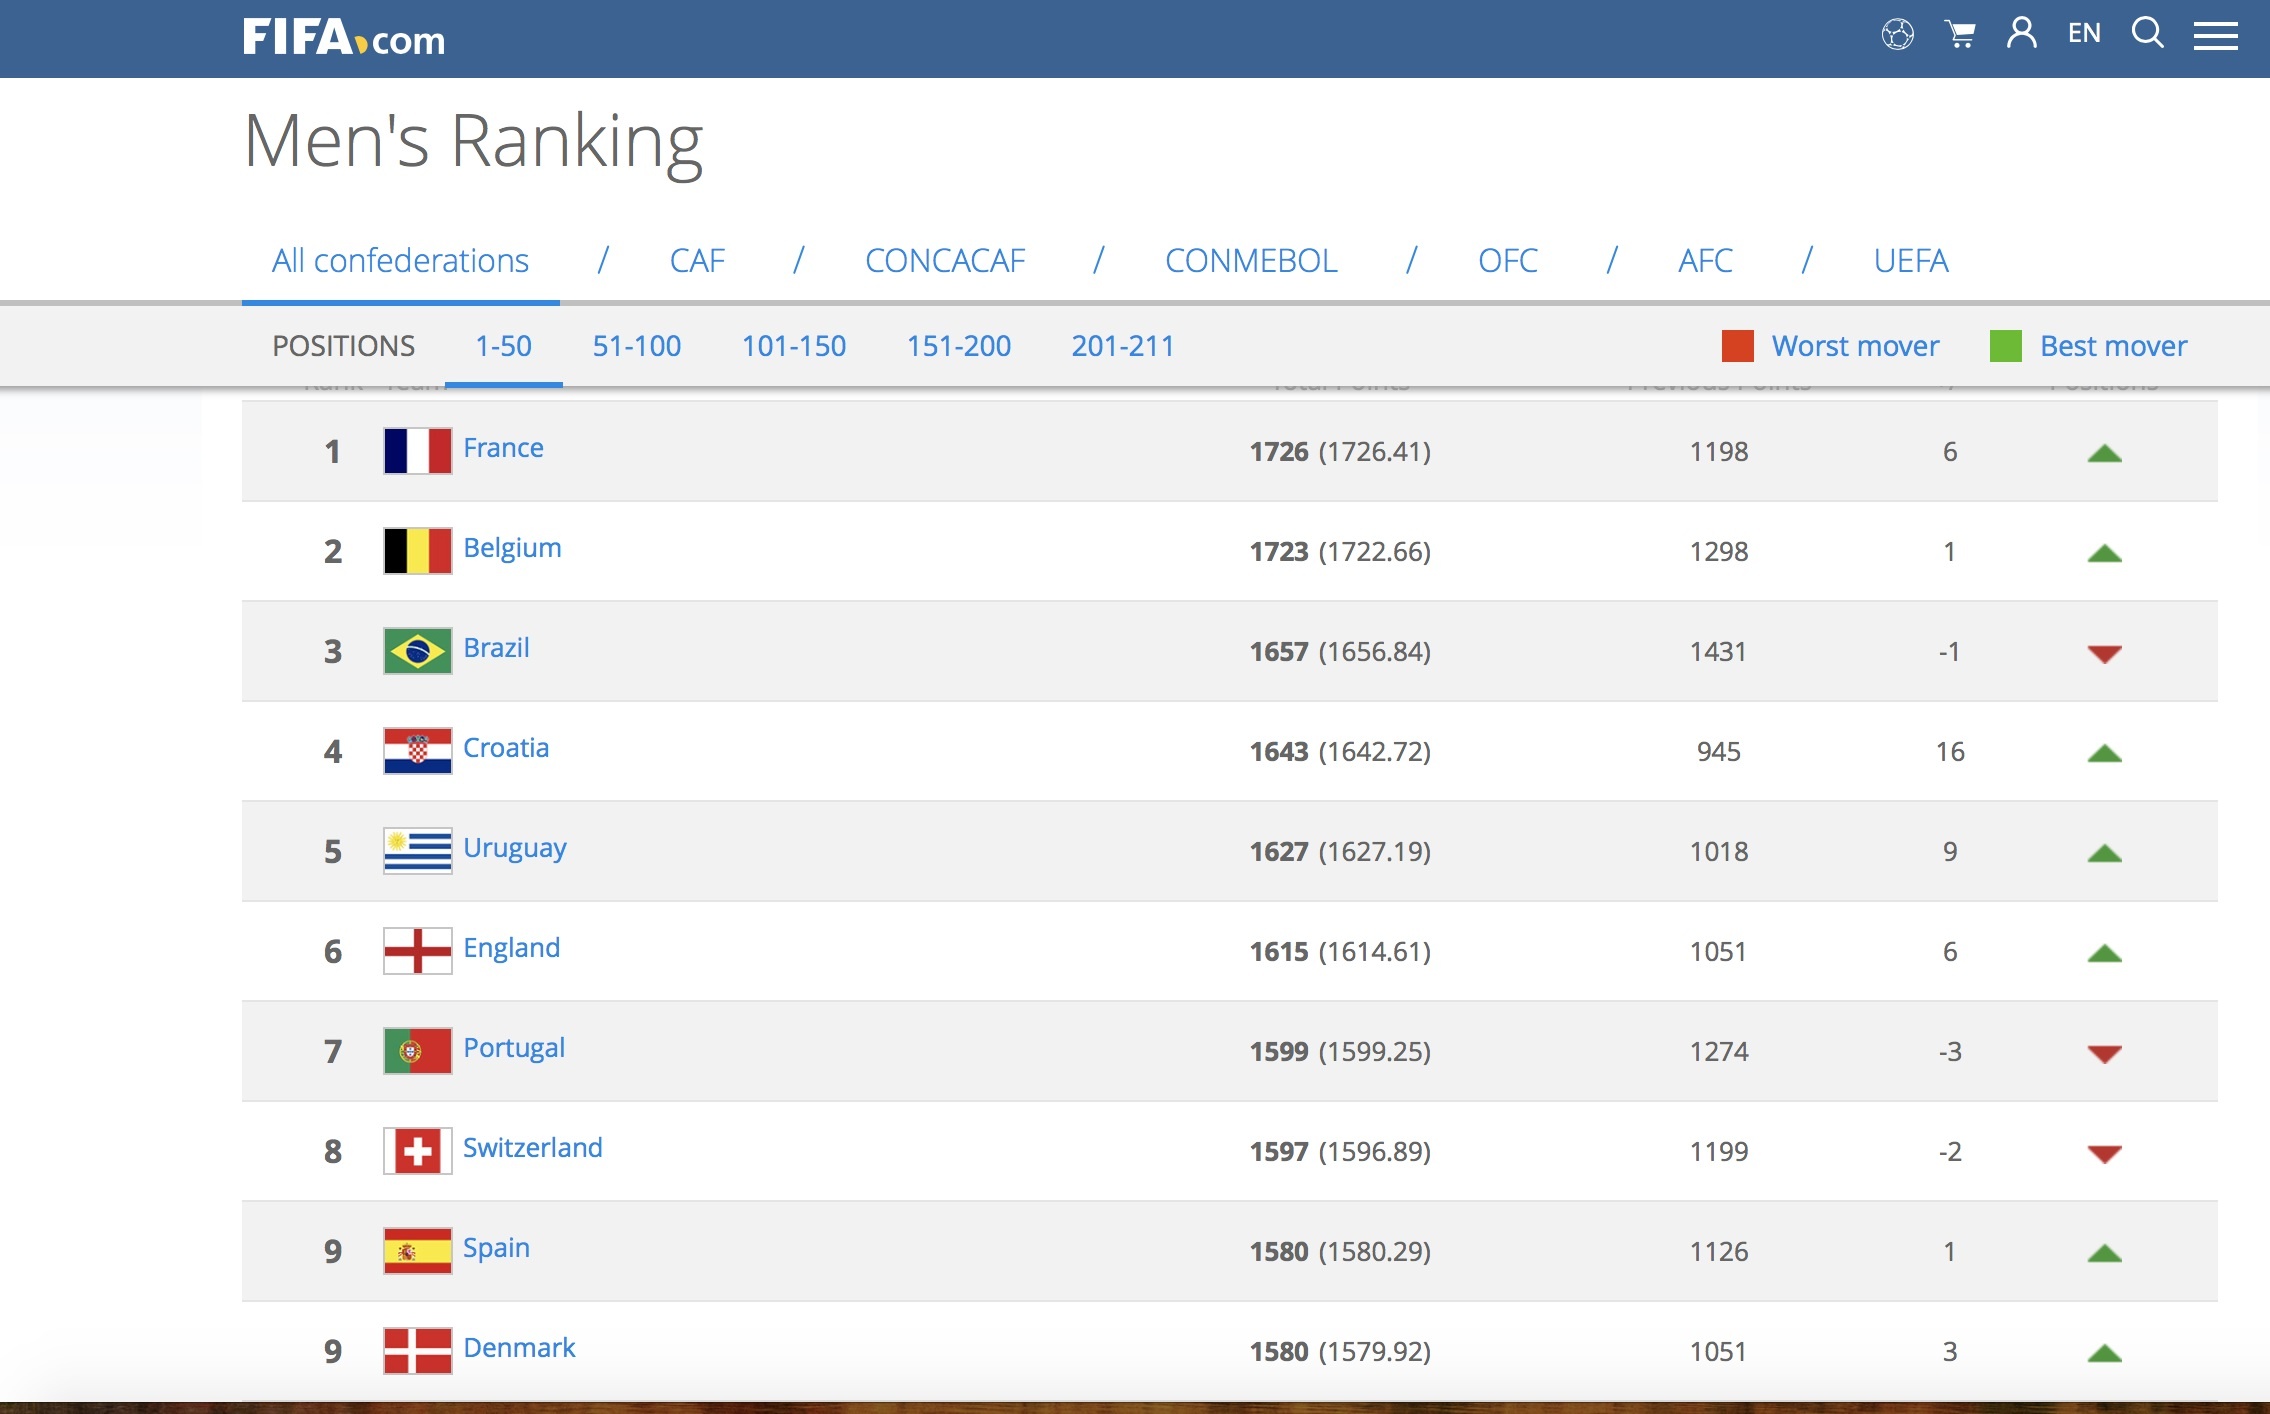The width and height of the screenshot is (2270, 1414).
Task: Open the search magnifier icon
Action: [2147, 33]
